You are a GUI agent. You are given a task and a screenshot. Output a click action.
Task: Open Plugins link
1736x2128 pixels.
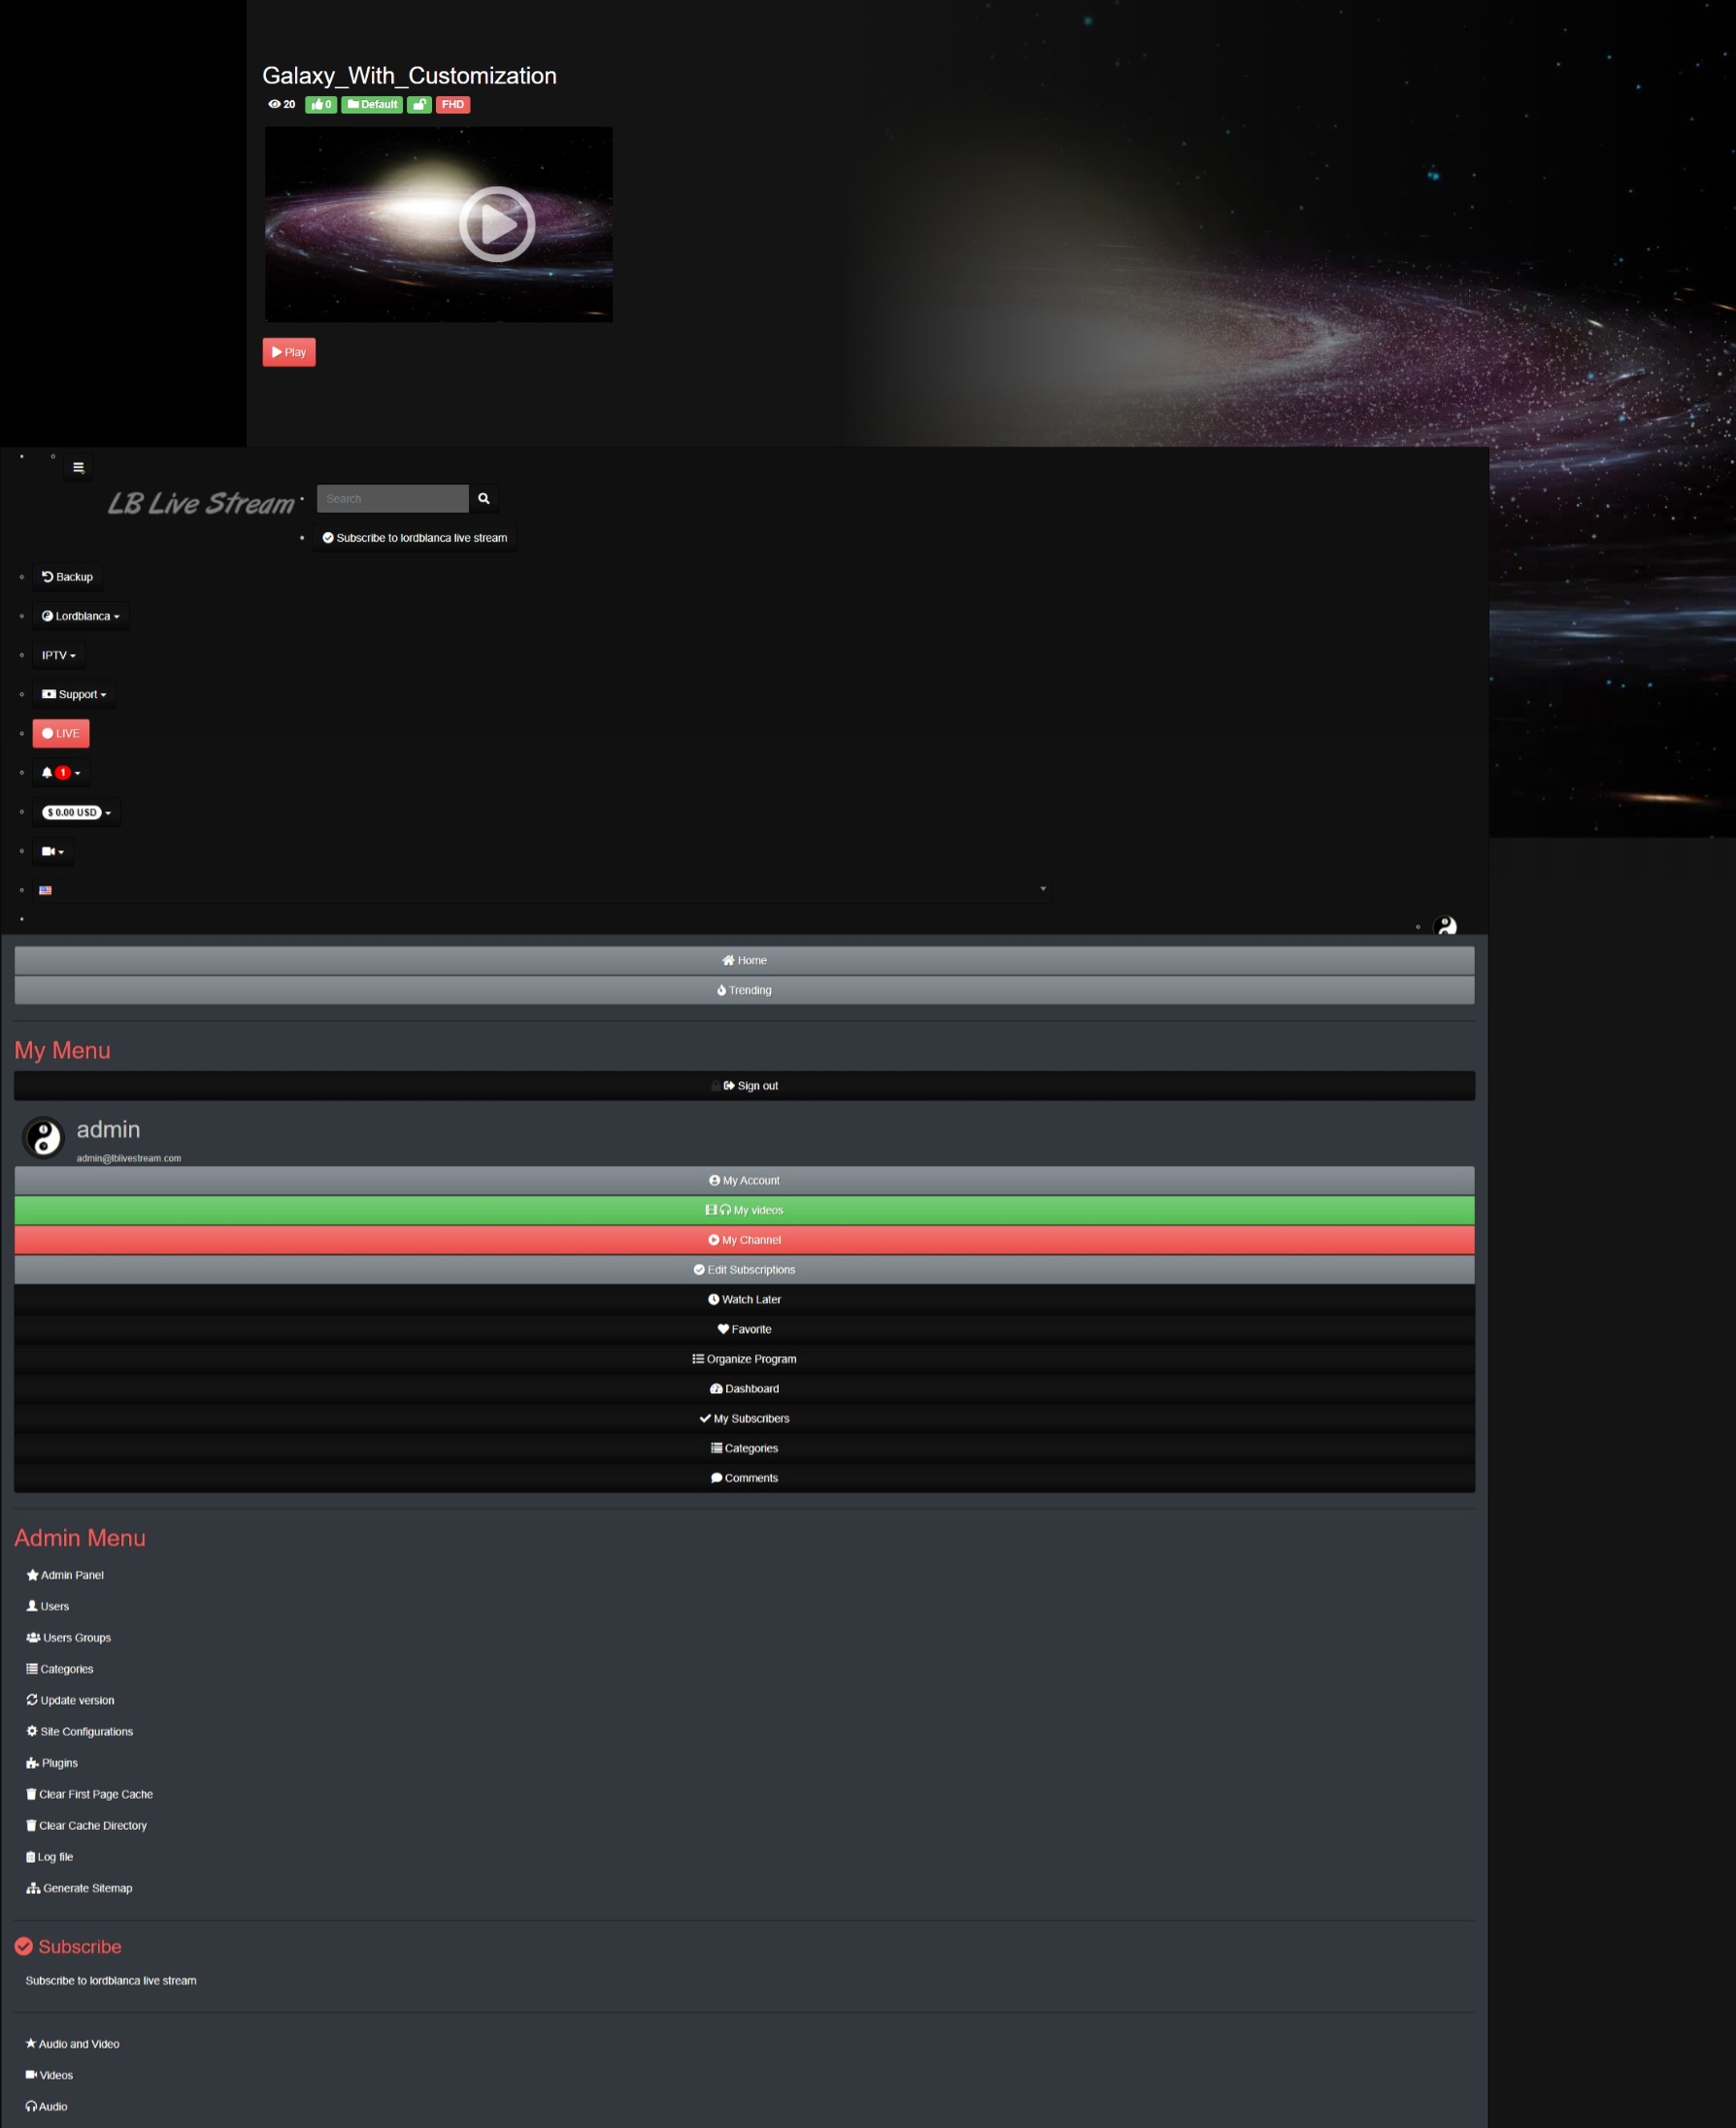(x=52, y=1763)
